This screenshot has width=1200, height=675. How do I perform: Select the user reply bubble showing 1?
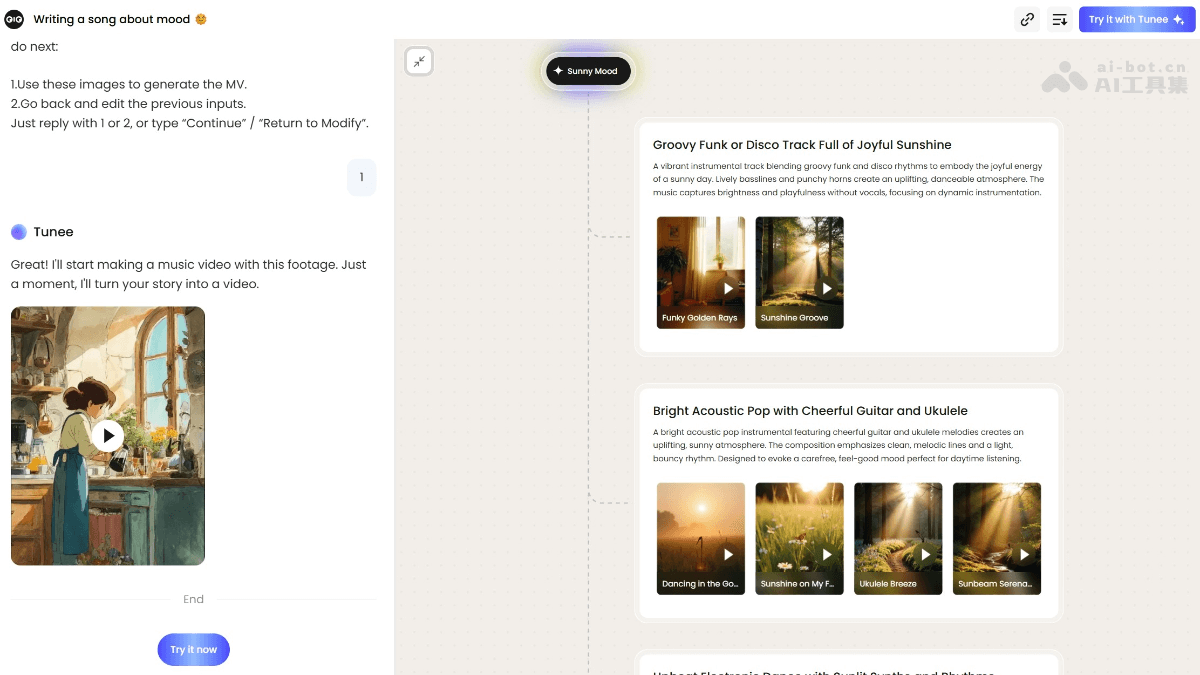click(x=361, y=177)
